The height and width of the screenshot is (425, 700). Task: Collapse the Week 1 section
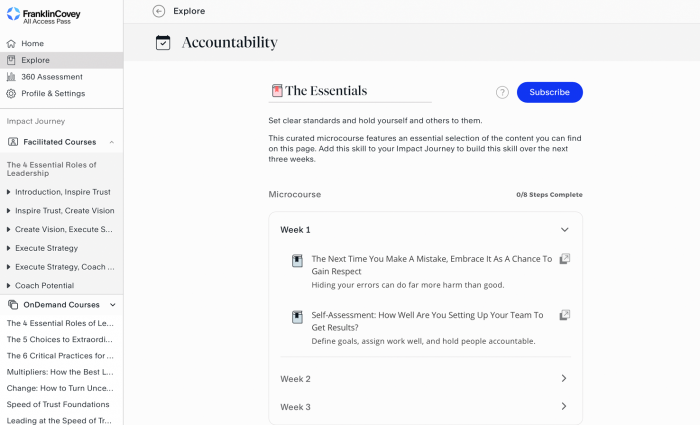(564, 230)
